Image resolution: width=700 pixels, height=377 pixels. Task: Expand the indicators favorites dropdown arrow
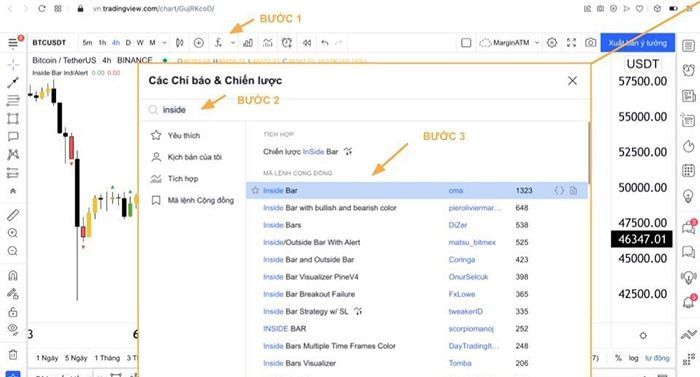pos(233,43)
